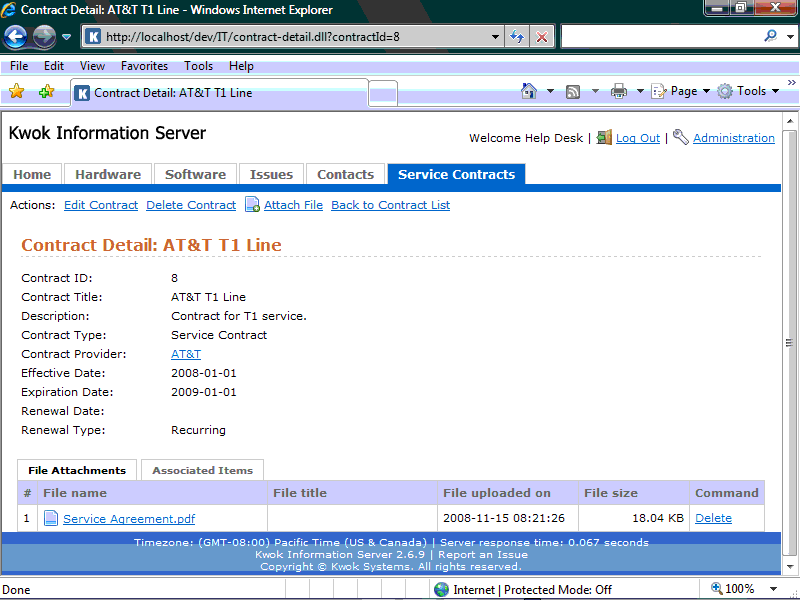Click the Kwok site icon in address bar
The height and width of the screenshot is (600, 800).
point(93,37)
